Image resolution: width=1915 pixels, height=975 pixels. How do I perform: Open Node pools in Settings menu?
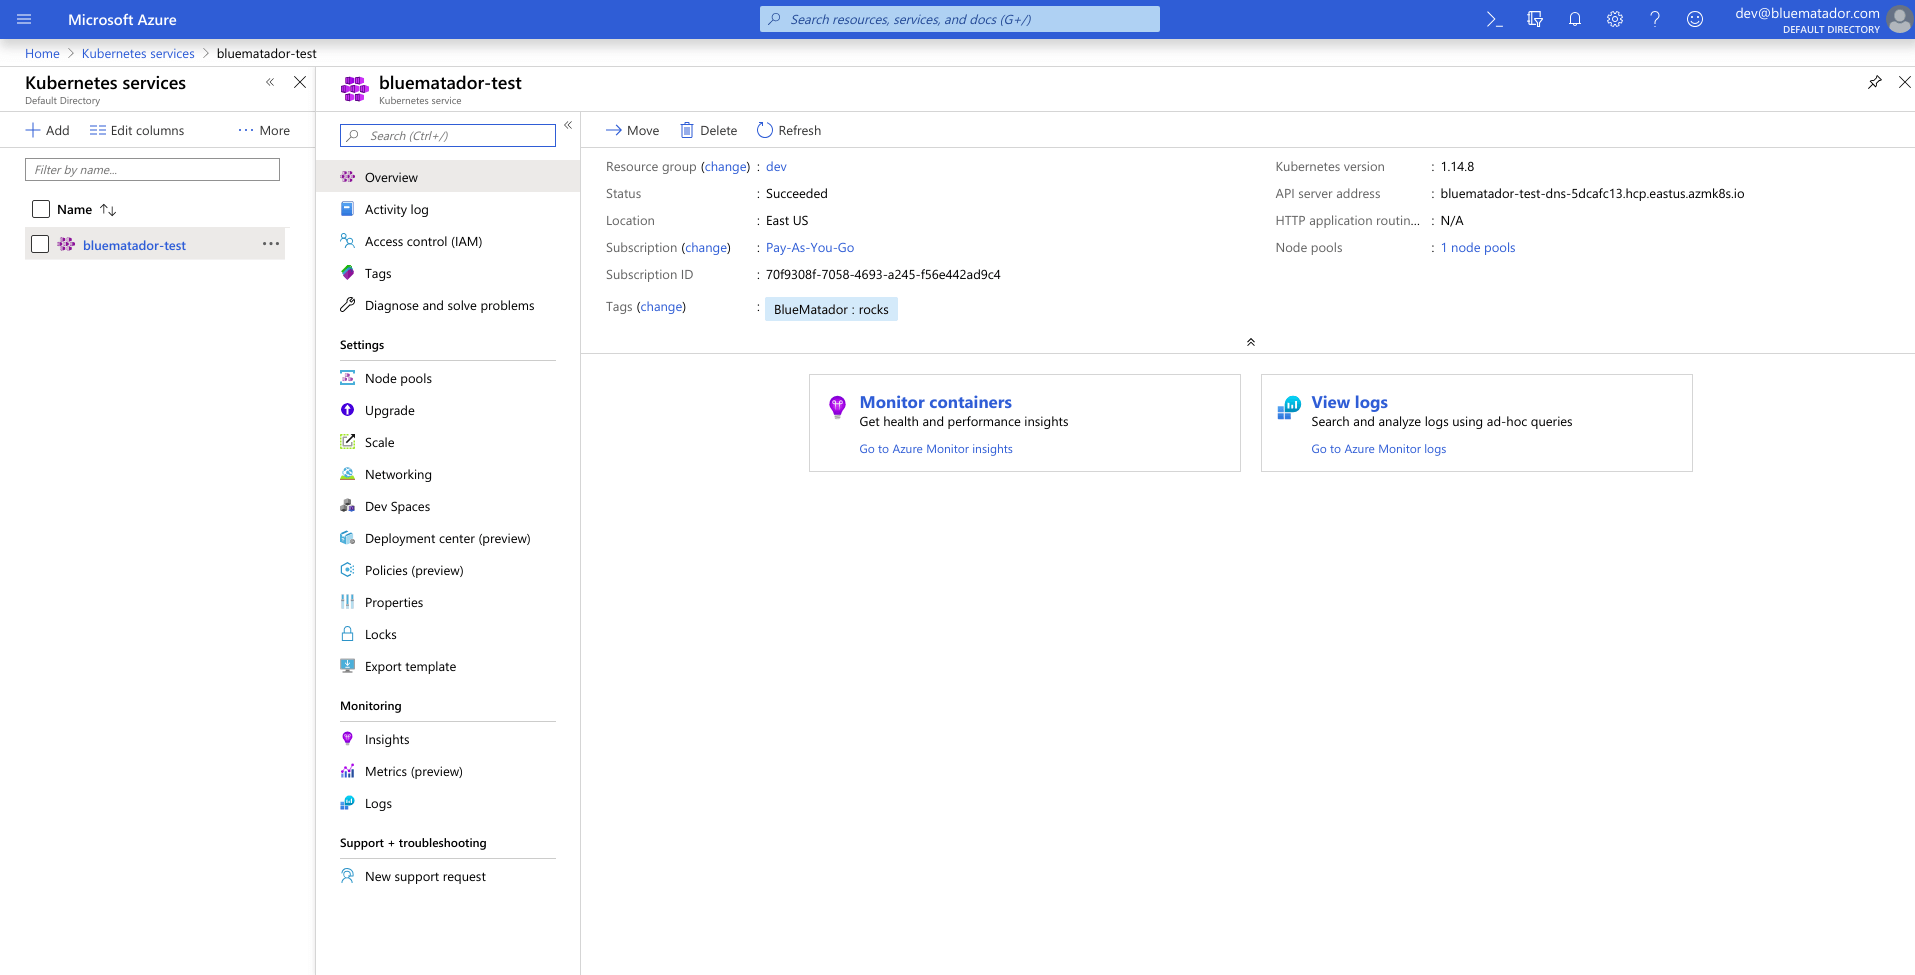pyautogui.click(x=398, y=378)
